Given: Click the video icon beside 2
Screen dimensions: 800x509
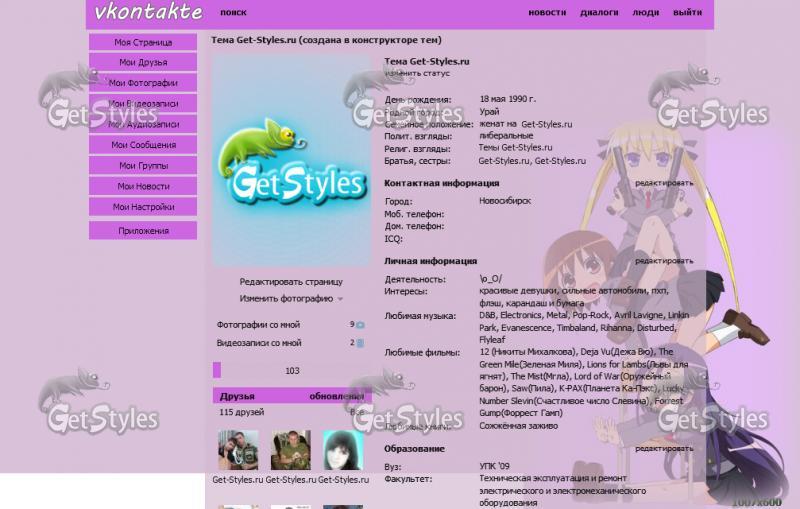Looking at the screenshot, I should pos(360,343).
